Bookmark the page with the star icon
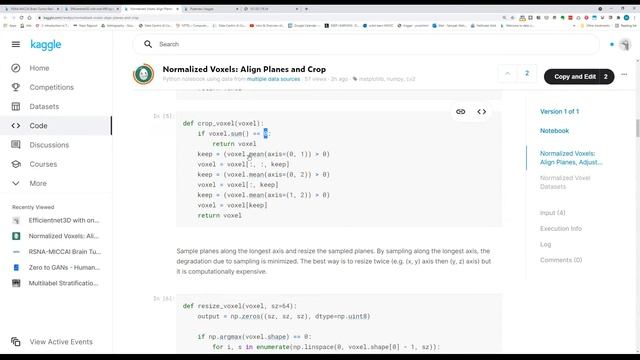The height and width of the screenshot is (360, 640). coord(513,18)
